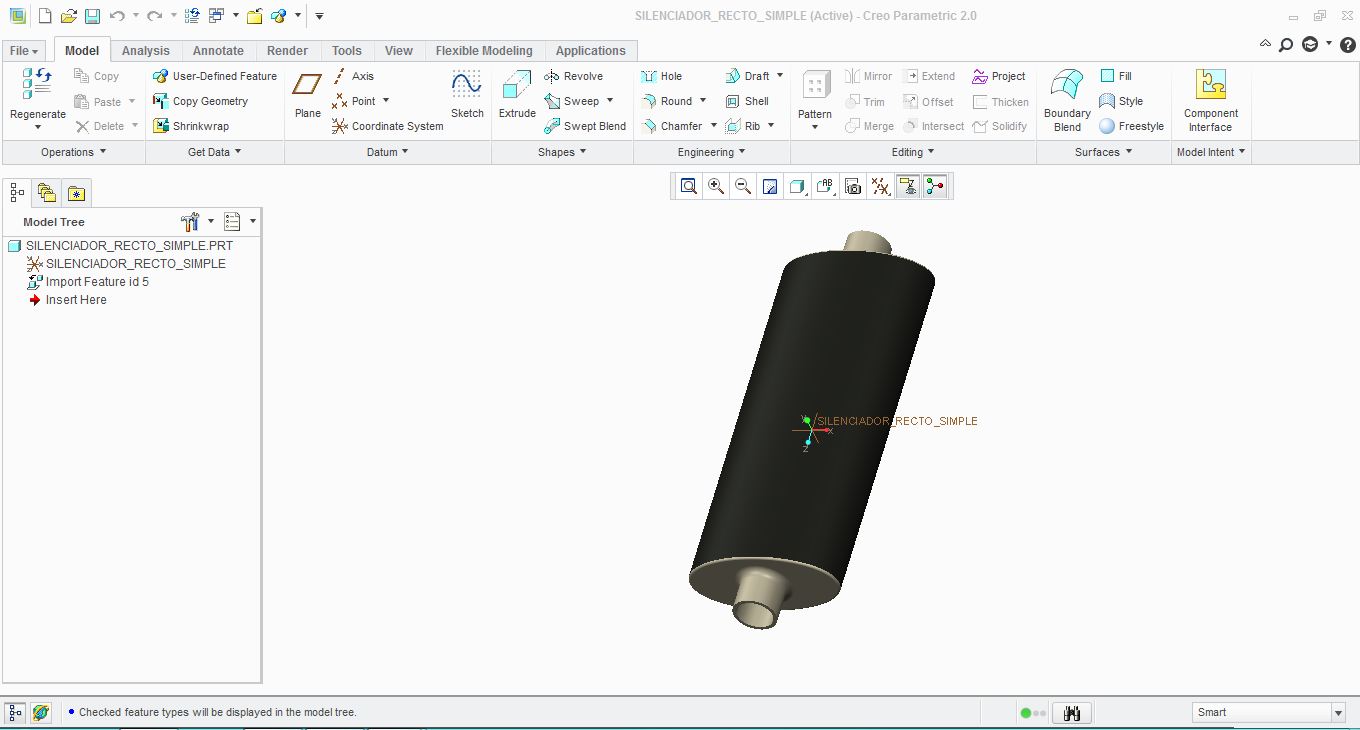Viewport: 1360px width, 730px height.
Task: Zoom in using the graphics toolbar
Action: tap(716, 186)
